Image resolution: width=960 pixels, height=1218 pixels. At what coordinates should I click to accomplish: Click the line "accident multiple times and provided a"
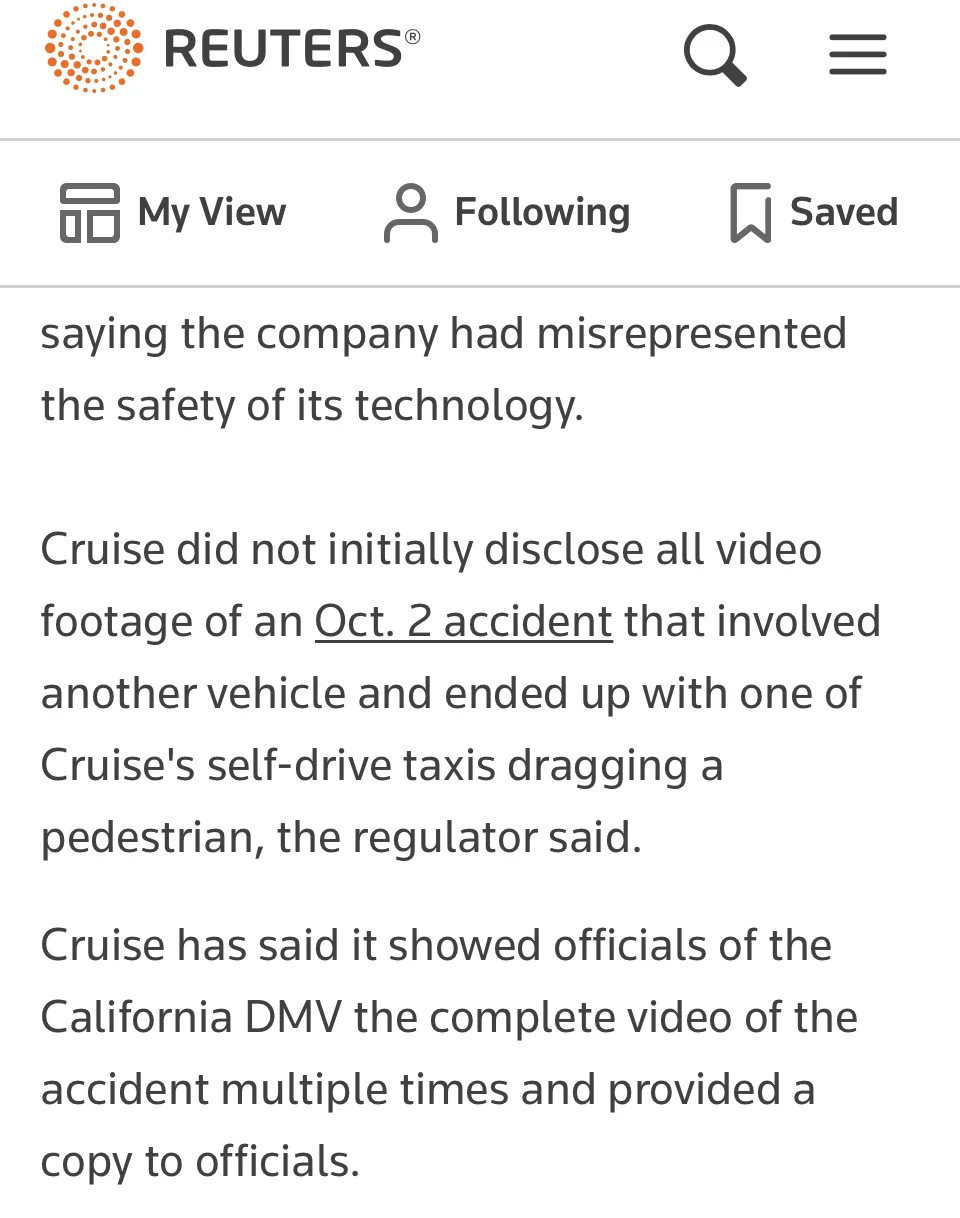pyautogui.click(x=428, y=1090)
